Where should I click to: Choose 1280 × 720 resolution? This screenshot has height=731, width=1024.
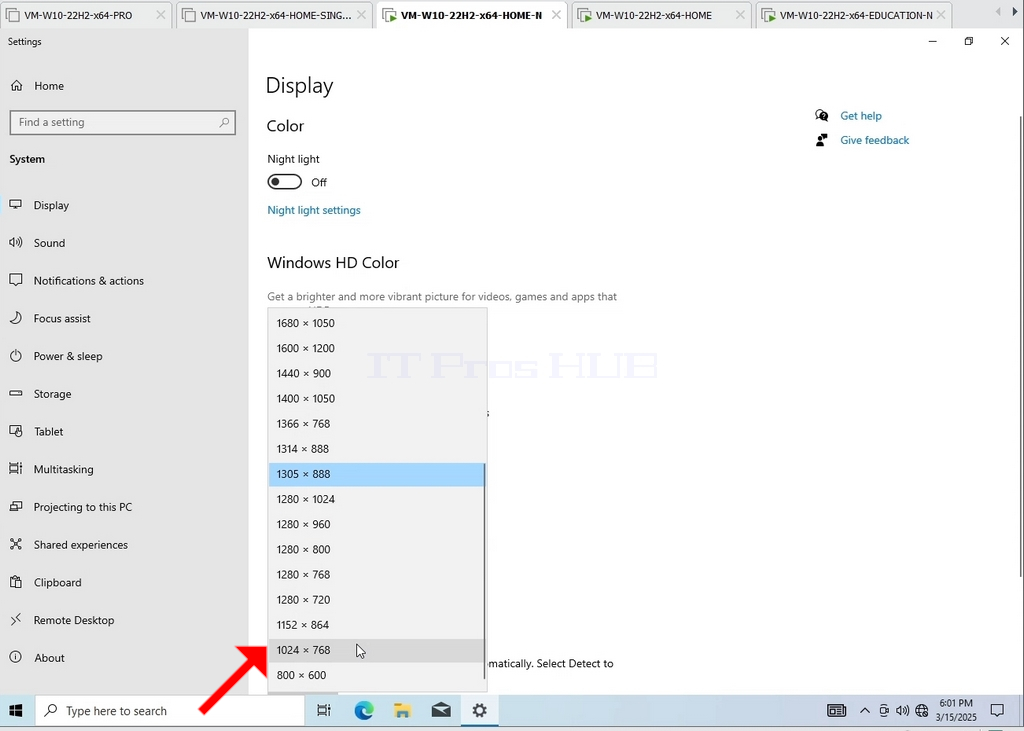(377, 600)
